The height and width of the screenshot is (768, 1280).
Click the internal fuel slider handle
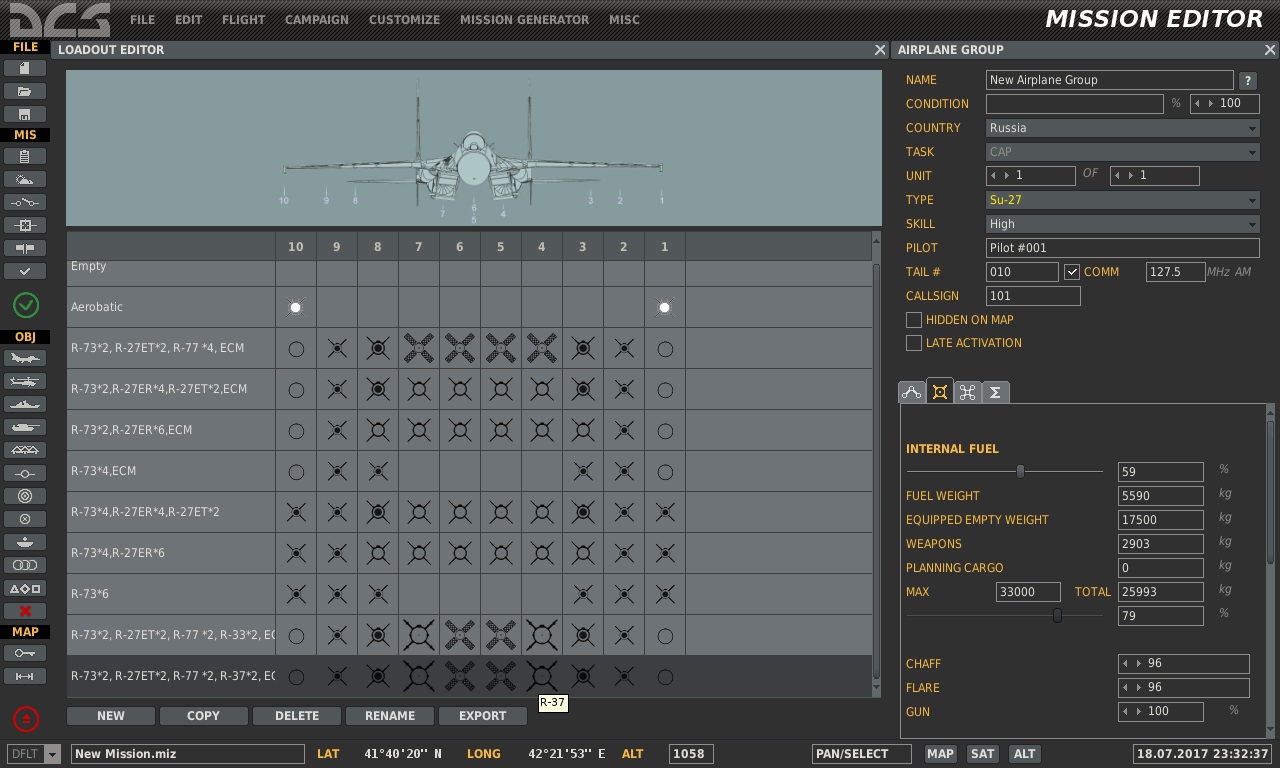pos(1020,471)
